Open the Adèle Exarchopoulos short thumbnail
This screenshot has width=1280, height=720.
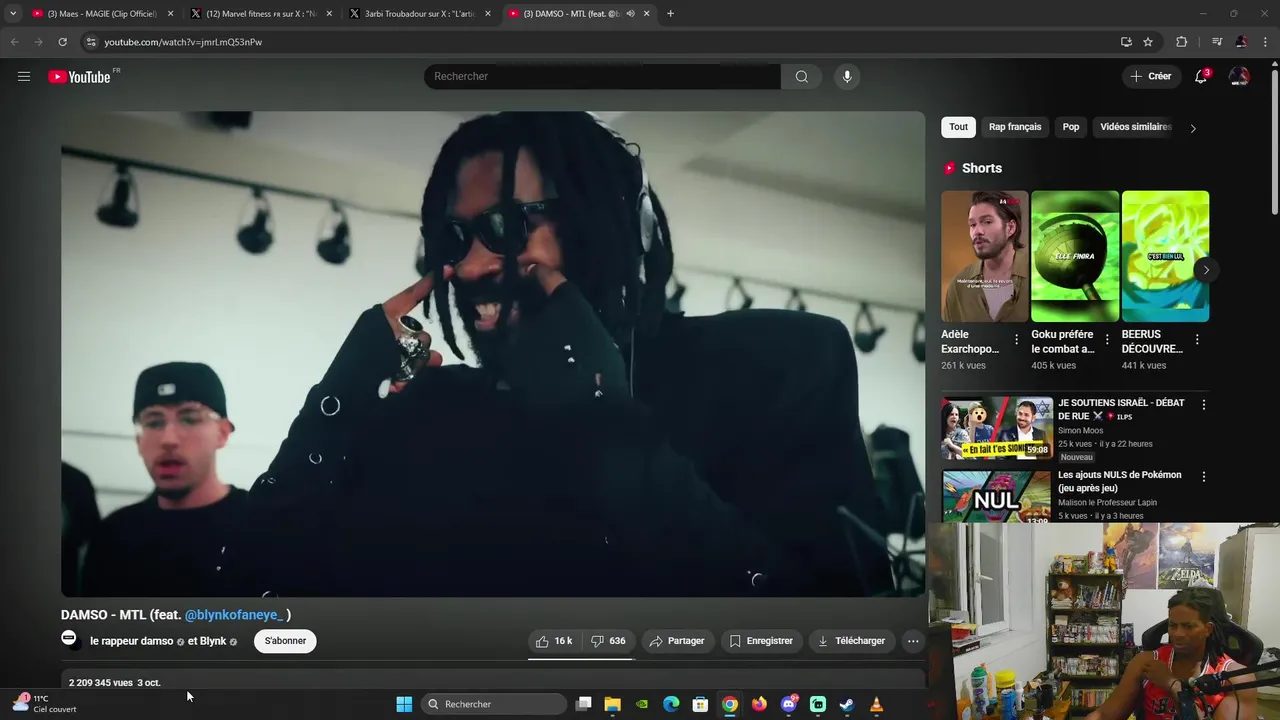pyautogui.click(x=984, y=256)
